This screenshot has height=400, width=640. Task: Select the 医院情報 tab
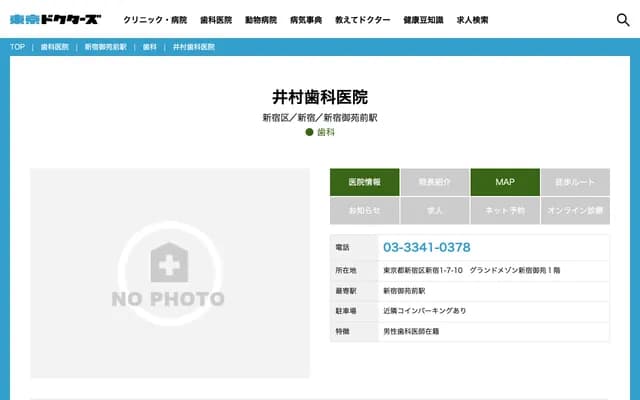(364, 182)
